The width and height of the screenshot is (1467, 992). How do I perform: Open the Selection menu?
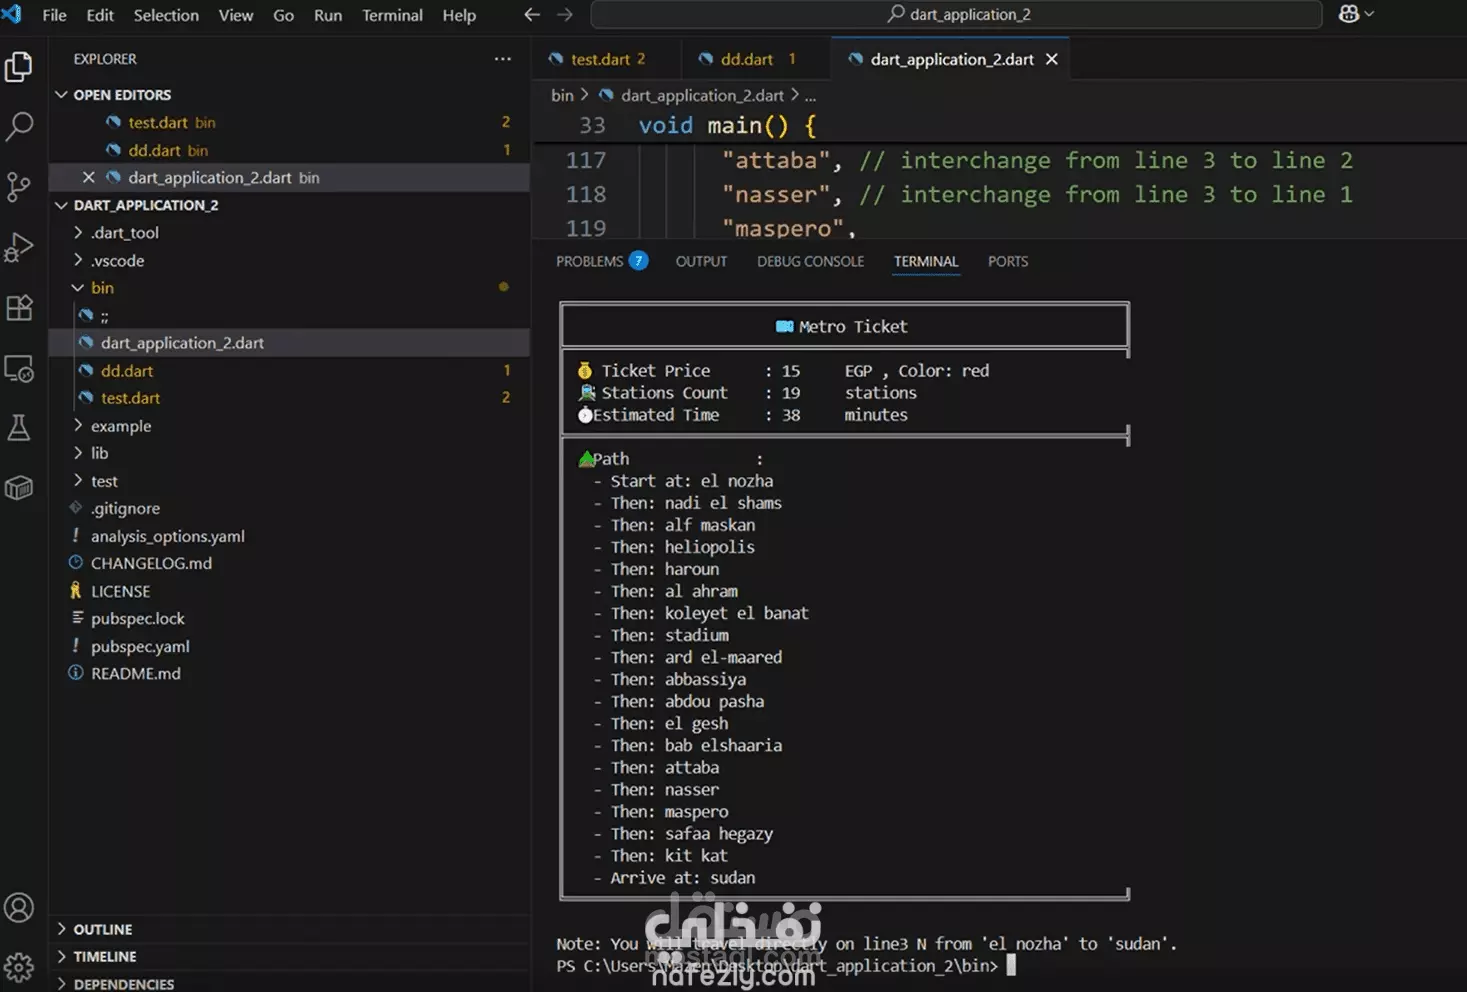pyautogui.click(x=166, y=15)
